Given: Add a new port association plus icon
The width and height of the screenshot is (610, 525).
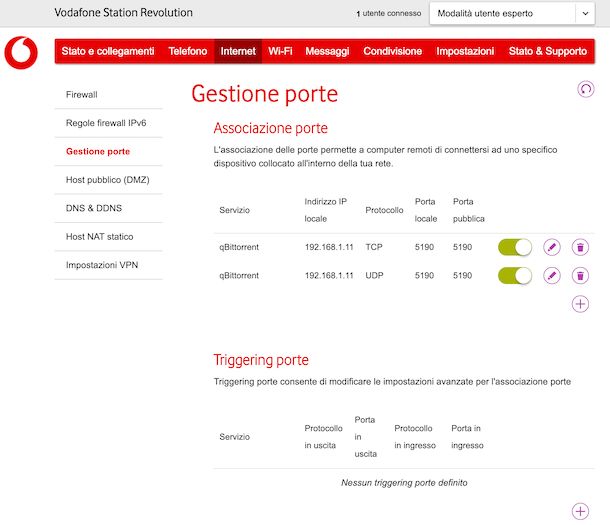Looking at the screenshot, I should [x=580, y=304].
